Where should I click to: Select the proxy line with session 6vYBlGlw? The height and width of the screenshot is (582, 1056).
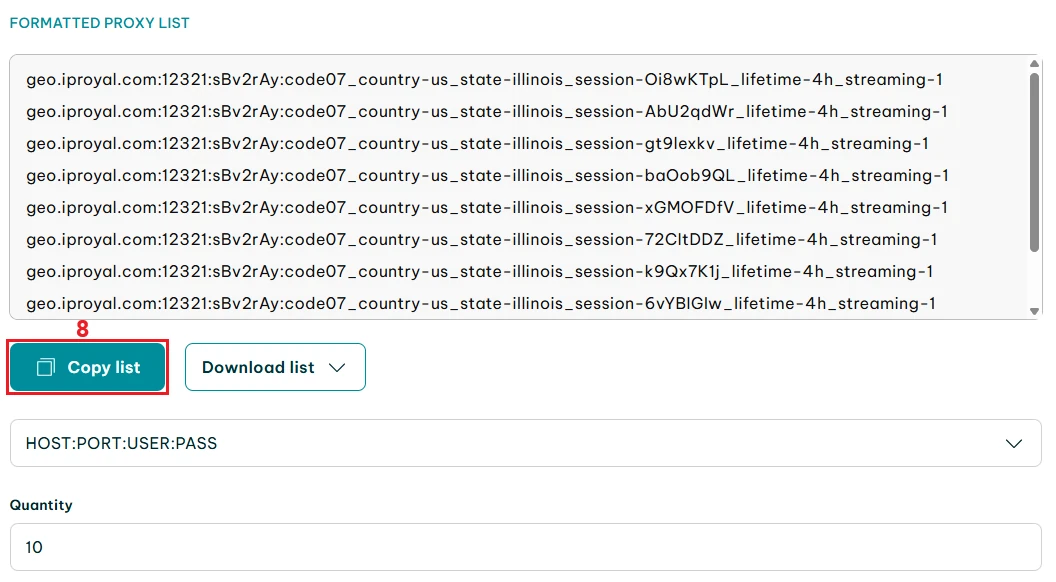tap(480, 304)
